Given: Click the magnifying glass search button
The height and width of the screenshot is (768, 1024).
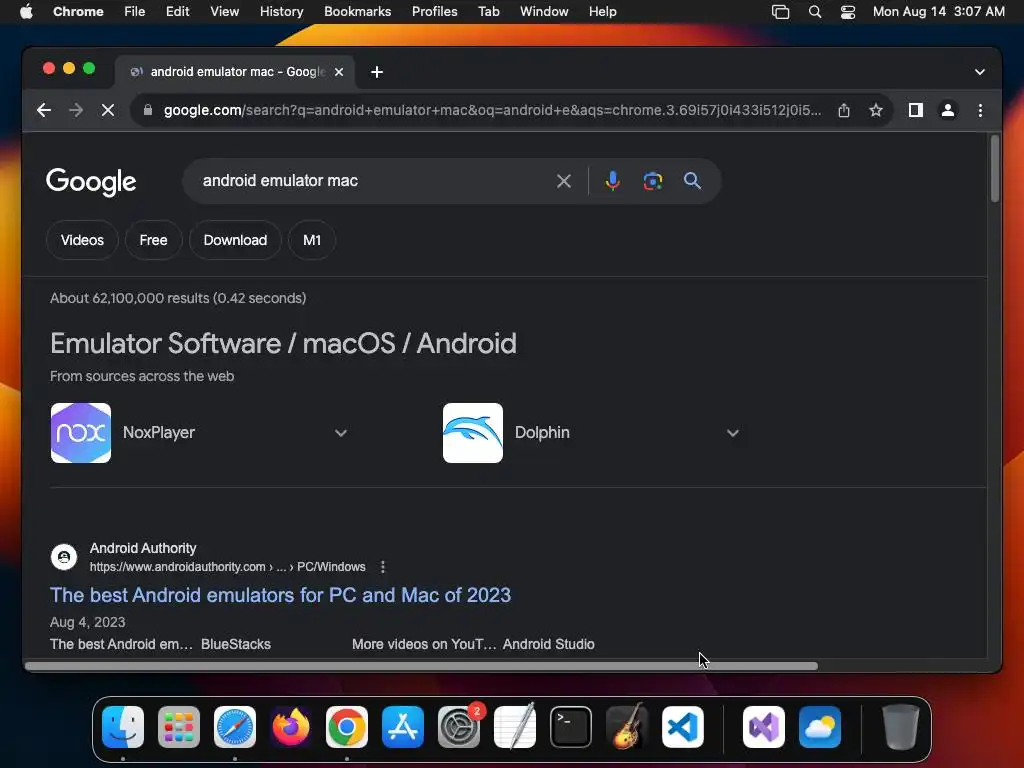Looking at the screenshot, I should pyautogui.click(x=692, y=181).
